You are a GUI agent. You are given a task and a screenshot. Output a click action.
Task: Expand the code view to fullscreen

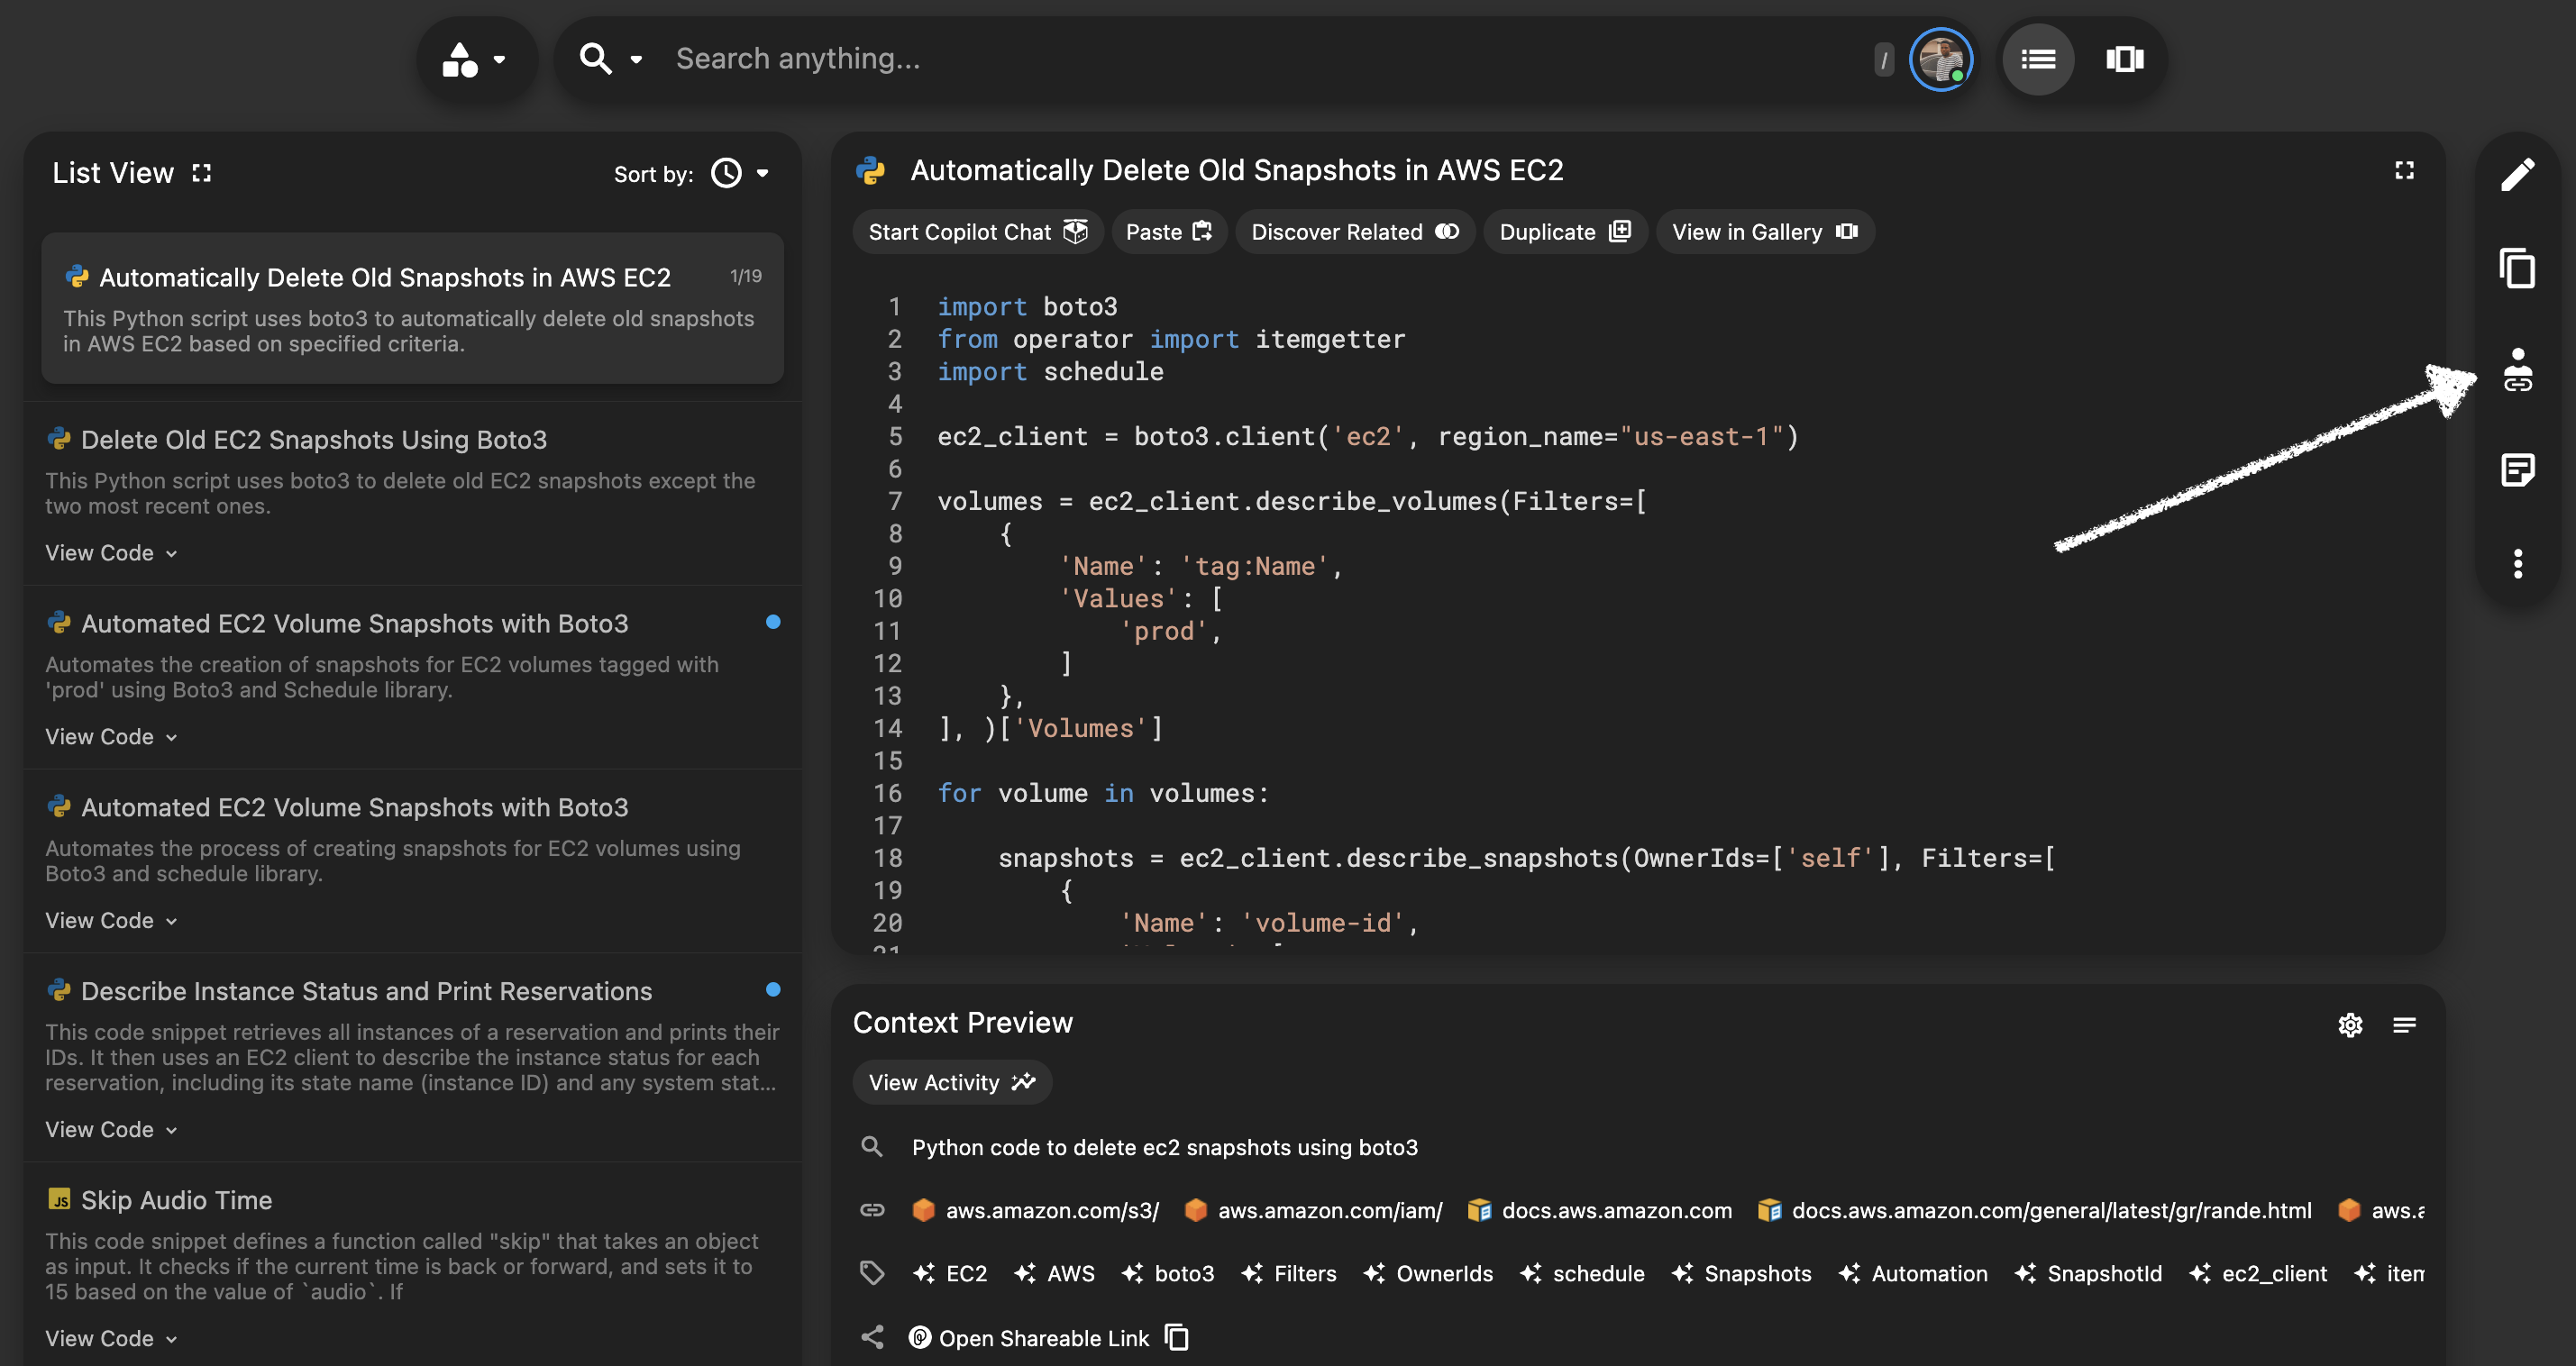click(x=2404, y=171)
